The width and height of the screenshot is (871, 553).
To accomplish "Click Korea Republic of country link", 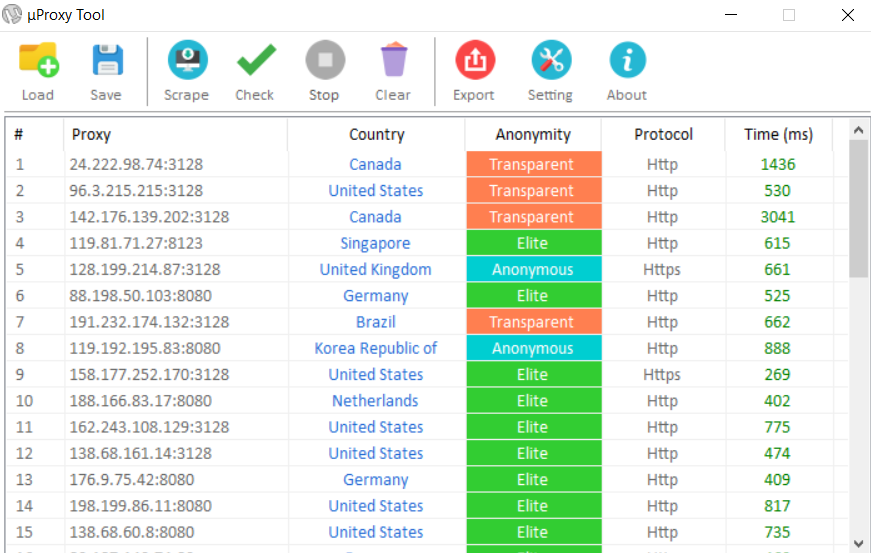I will pyautogui.click(x=376, y=348).
